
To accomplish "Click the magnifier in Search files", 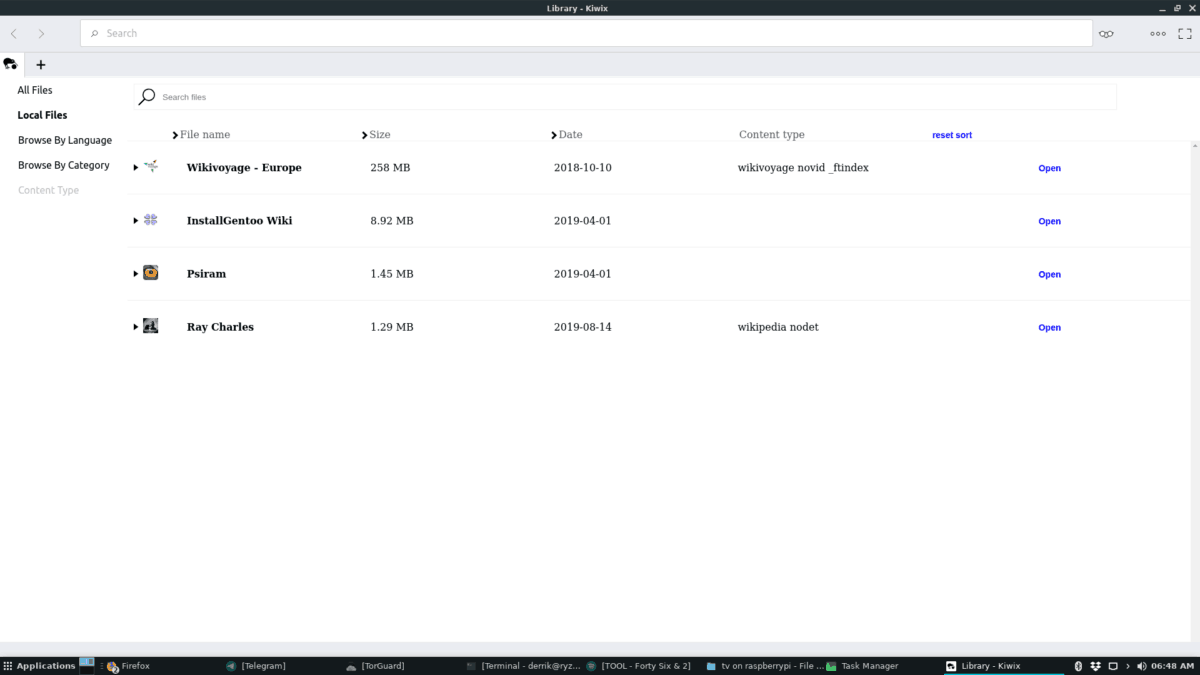I will 147,97.
